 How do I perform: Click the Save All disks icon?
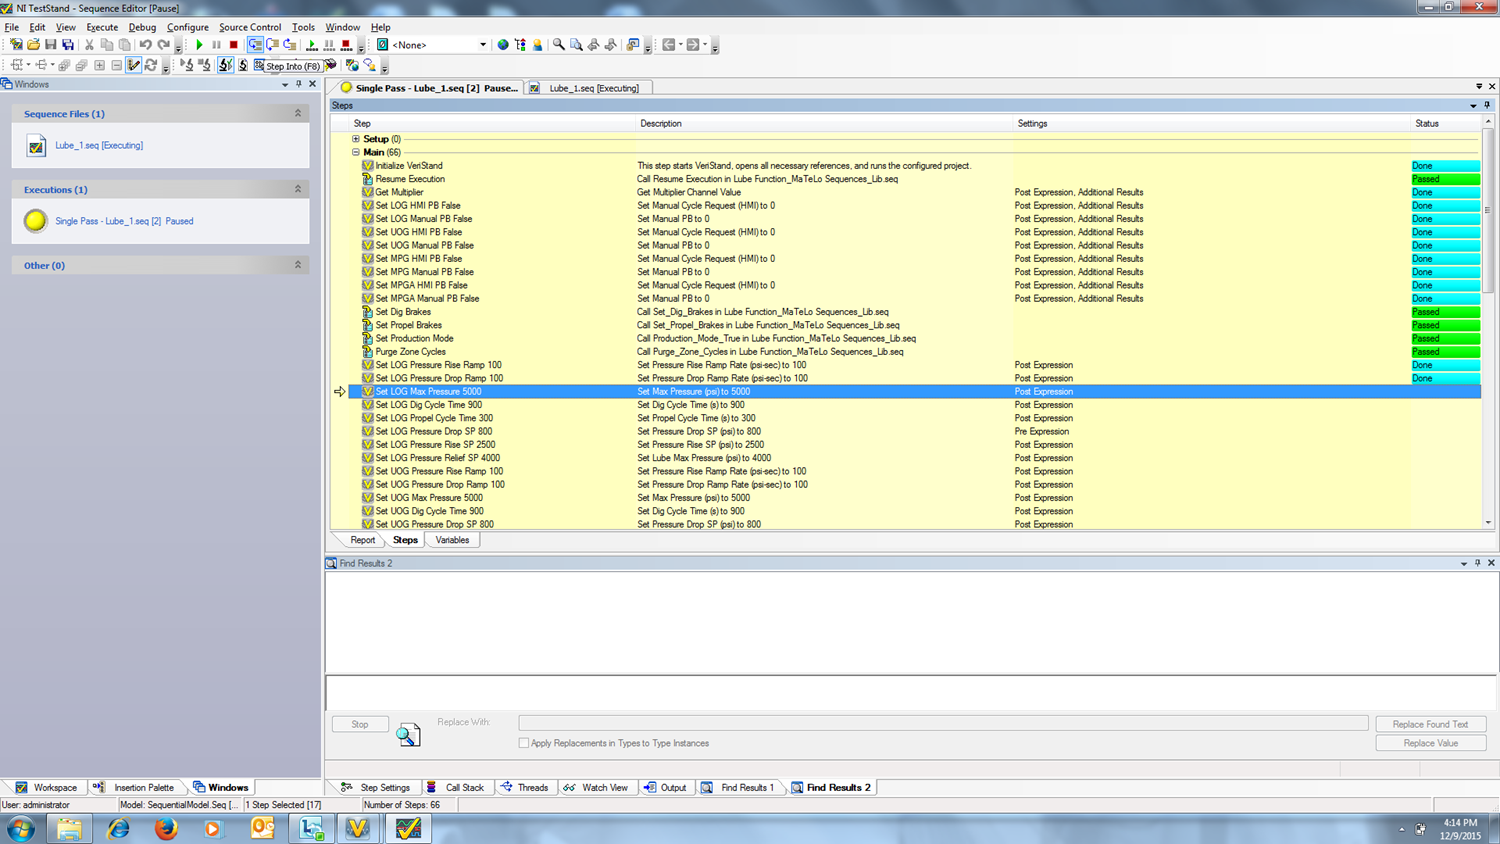pyautogui.click(x=68, y=45)
